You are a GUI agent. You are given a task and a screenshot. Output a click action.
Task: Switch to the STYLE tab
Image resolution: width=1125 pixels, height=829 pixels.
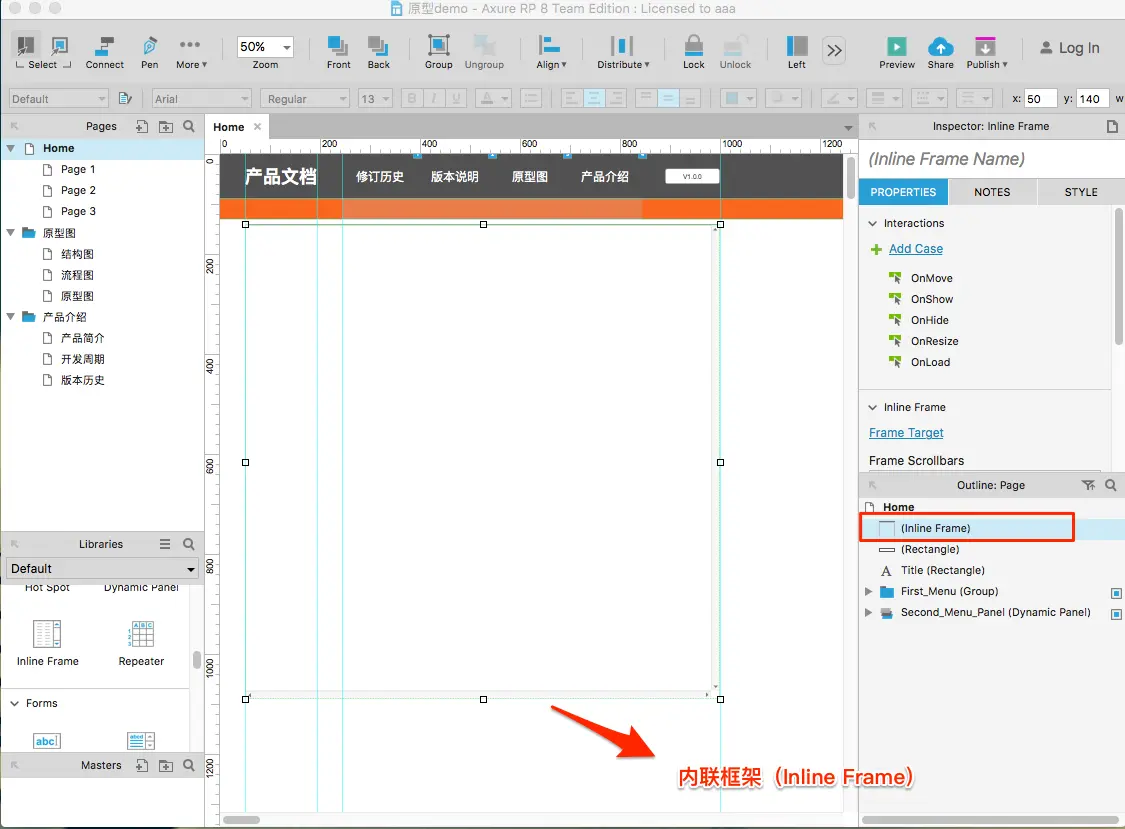click(1081, 192)
